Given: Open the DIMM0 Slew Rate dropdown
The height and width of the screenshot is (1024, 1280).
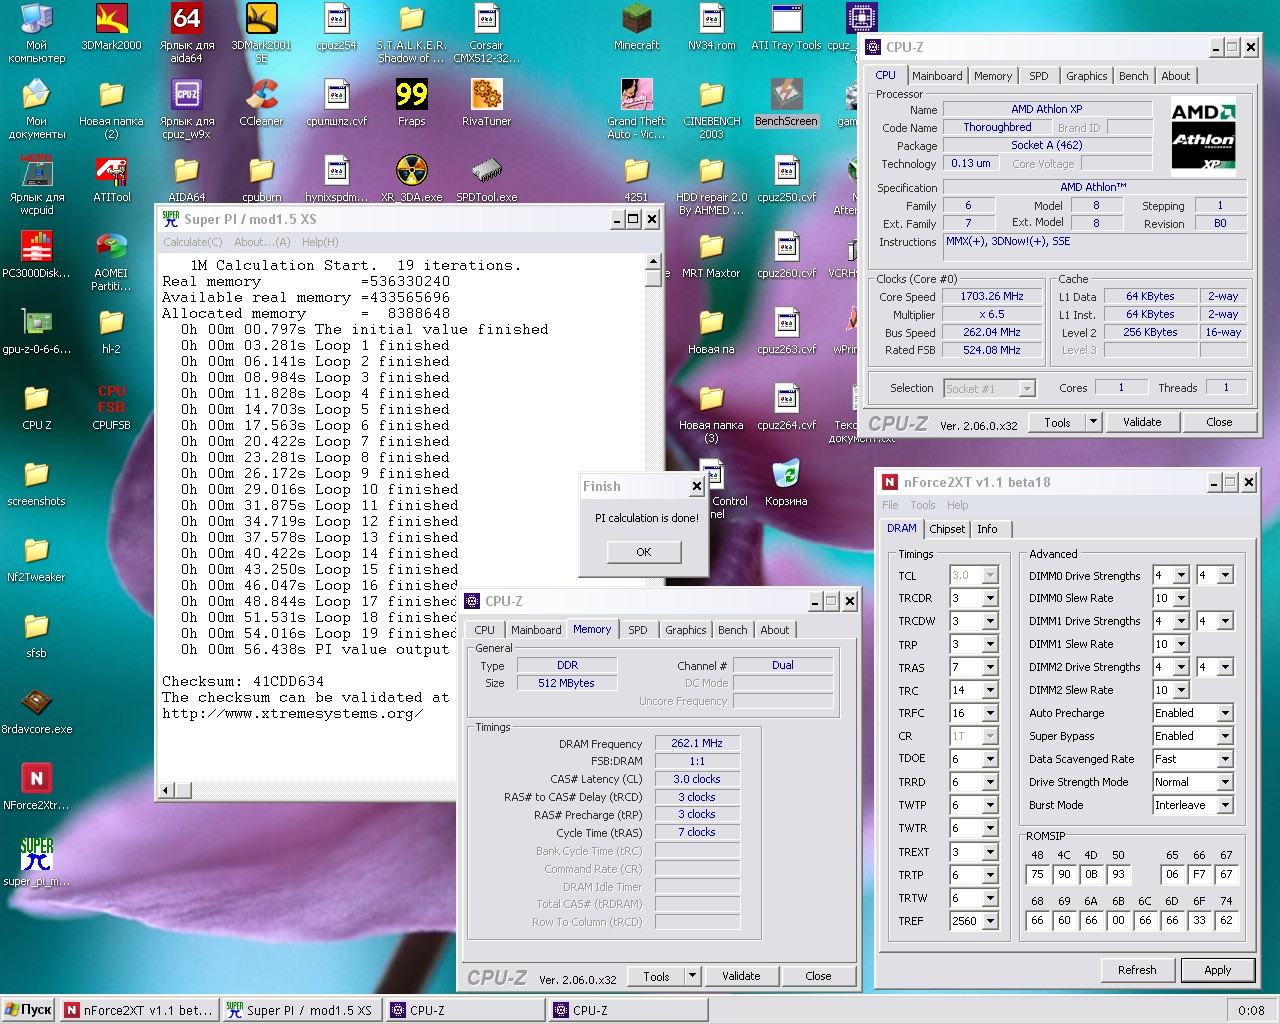Looking at the screenshot, I should 1181,598.
